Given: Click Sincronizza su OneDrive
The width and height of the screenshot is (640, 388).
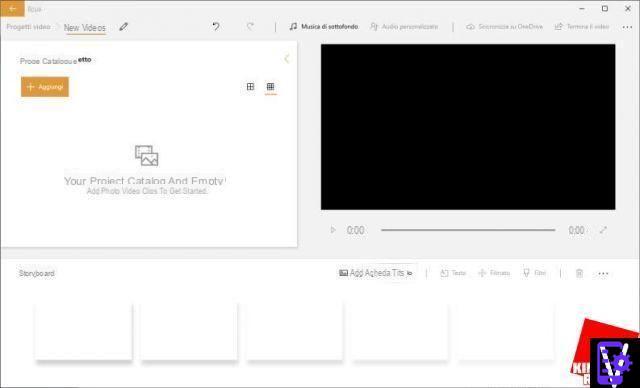Looking at the screenshot, I should pyautogui.click(x=505, y=27).
